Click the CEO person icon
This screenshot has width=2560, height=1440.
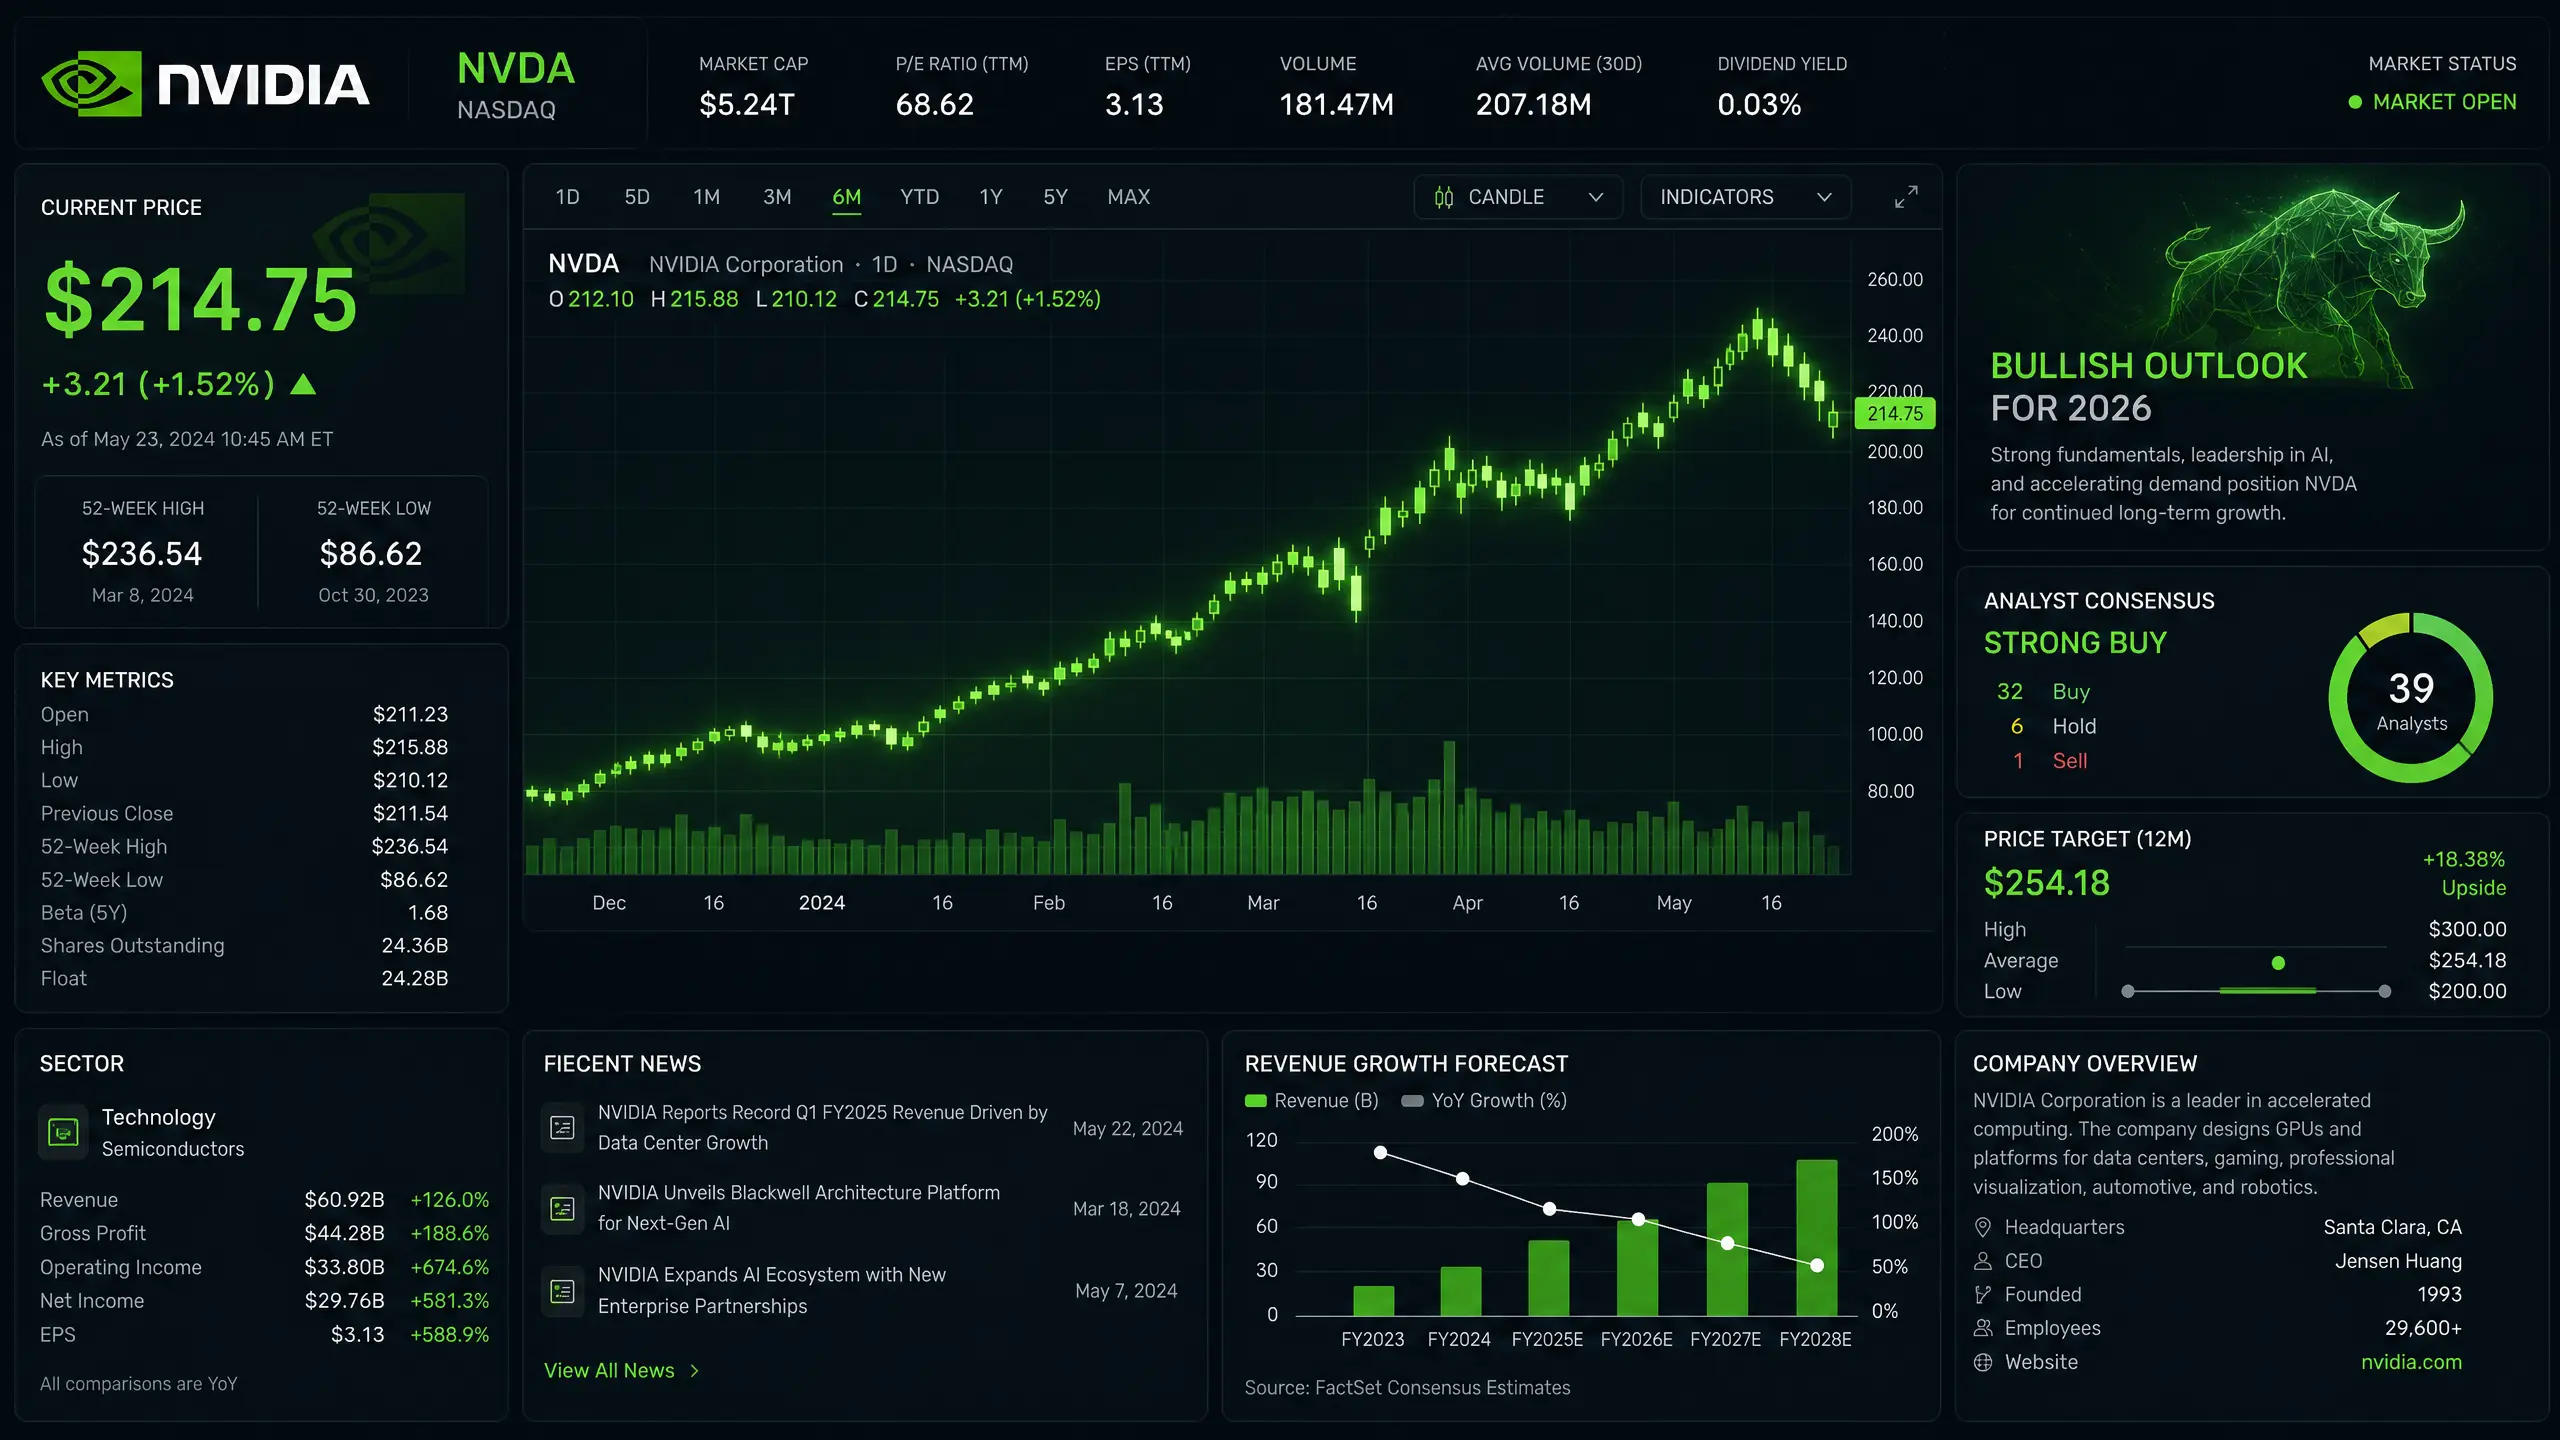tap(1983, 1261)
